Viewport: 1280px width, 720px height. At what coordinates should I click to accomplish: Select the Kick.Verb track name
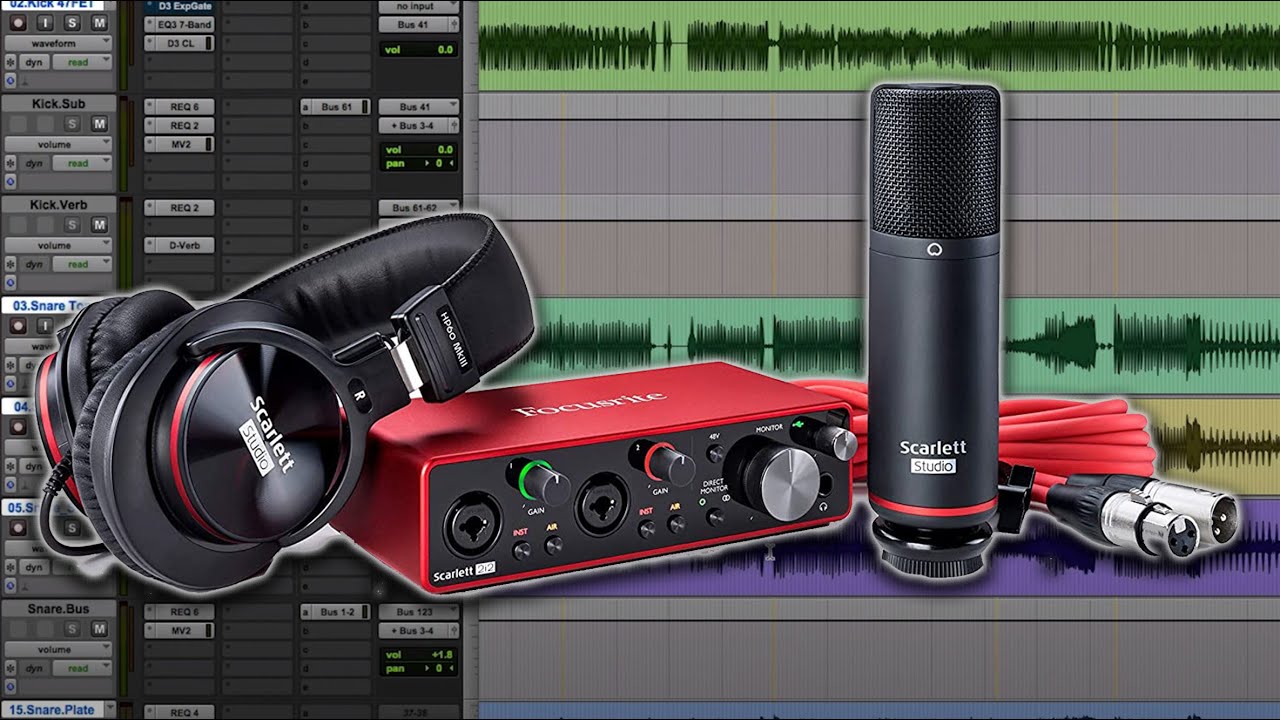click(x=58, y=205)
